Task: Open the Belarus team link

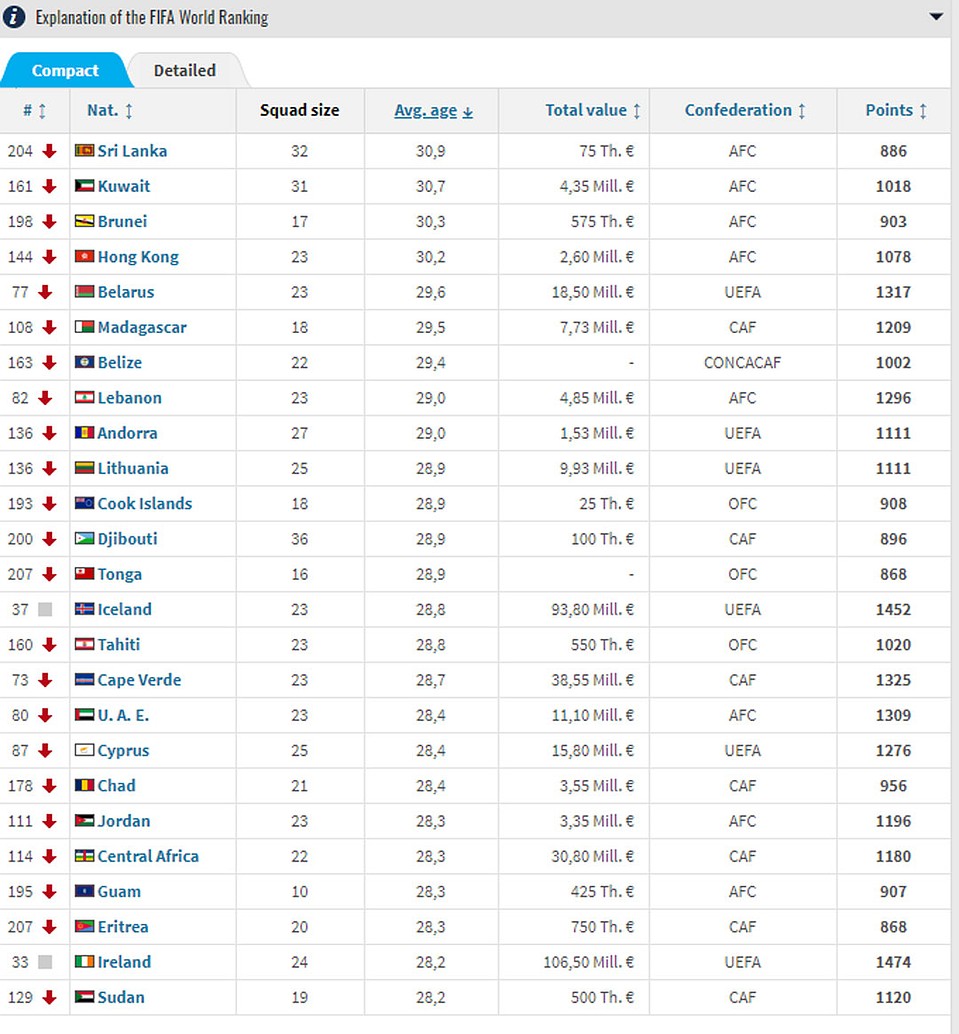Action: pos(126,292)
